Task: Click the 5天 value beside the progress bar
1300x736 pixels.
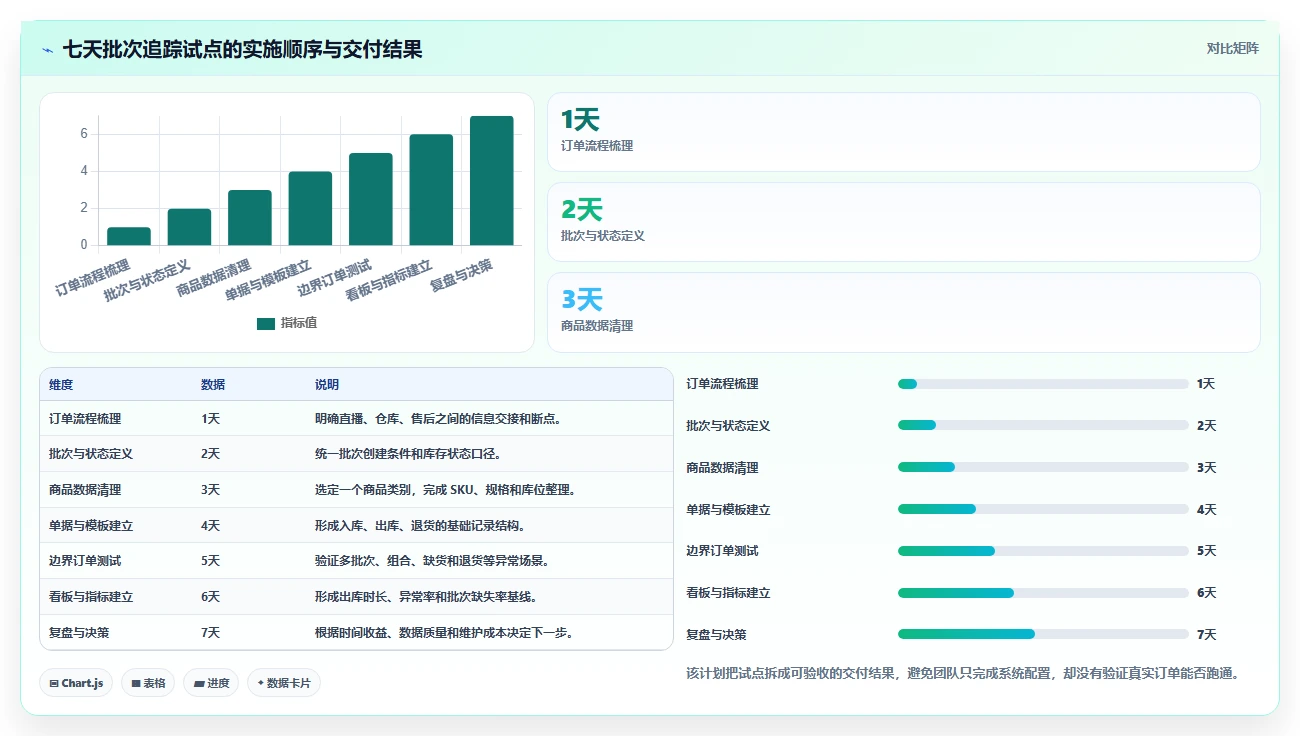Action: [x=1206, y=551]
